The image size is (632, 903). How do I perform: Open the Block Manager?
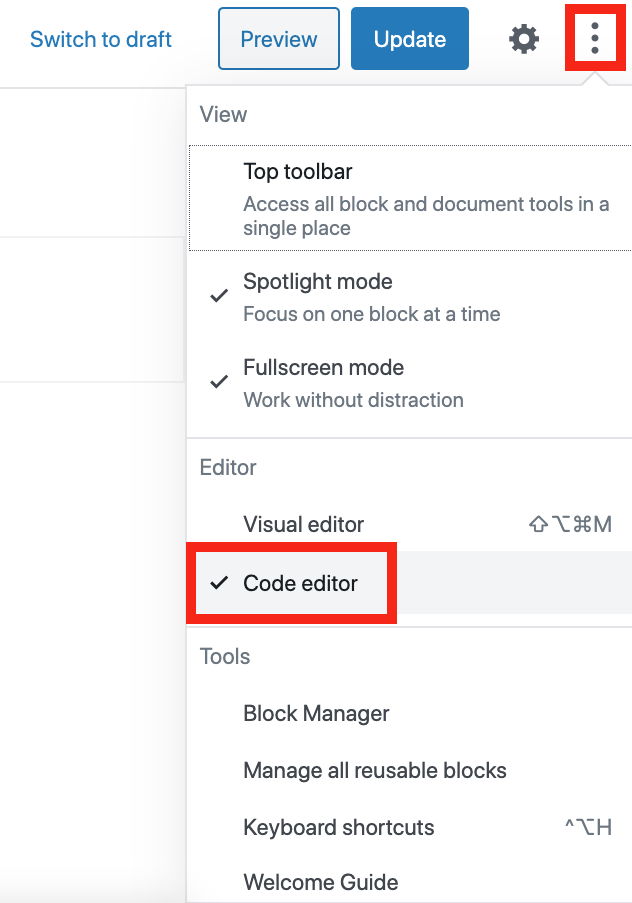click(410, 714)
